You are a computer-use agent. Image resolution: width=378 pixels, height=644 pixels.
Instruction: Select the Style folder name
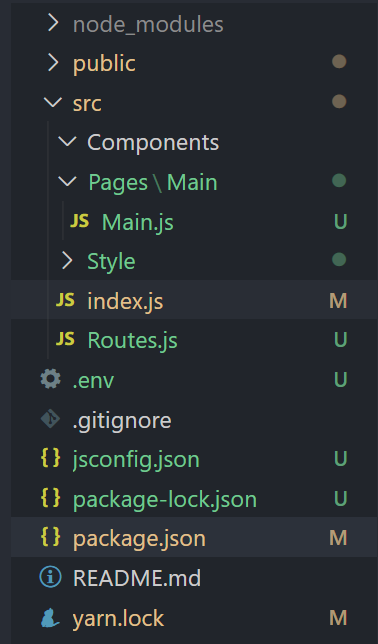pyautogui.click(x=111, y=261)
